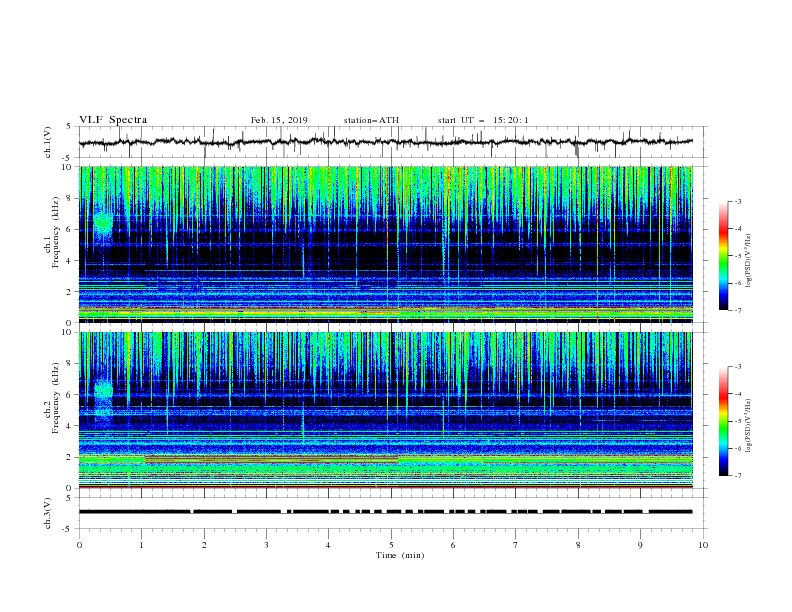This screenshot has width=792, height=612.
Task: Click the bright blob in ch.1 spectrogram
Action: click(104, 222)
